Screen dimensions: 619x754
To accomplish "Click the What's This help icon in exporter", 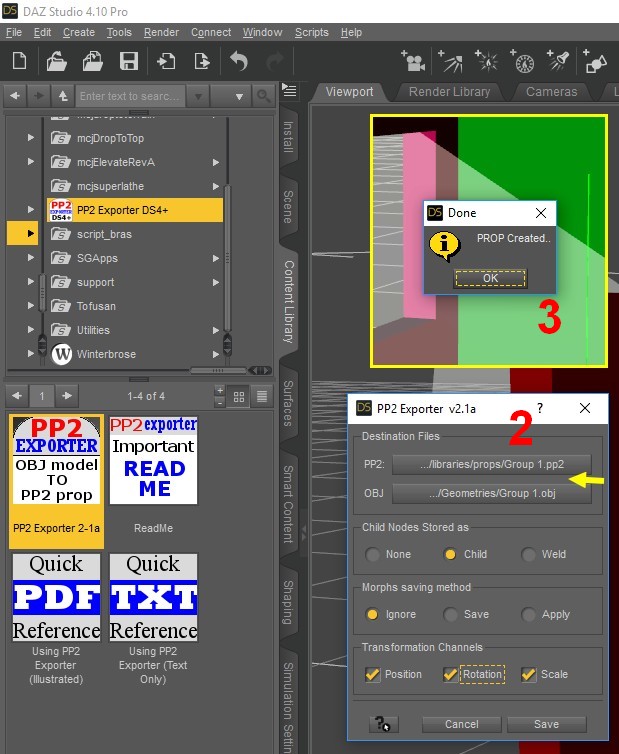I will click(x=383, y=724).
